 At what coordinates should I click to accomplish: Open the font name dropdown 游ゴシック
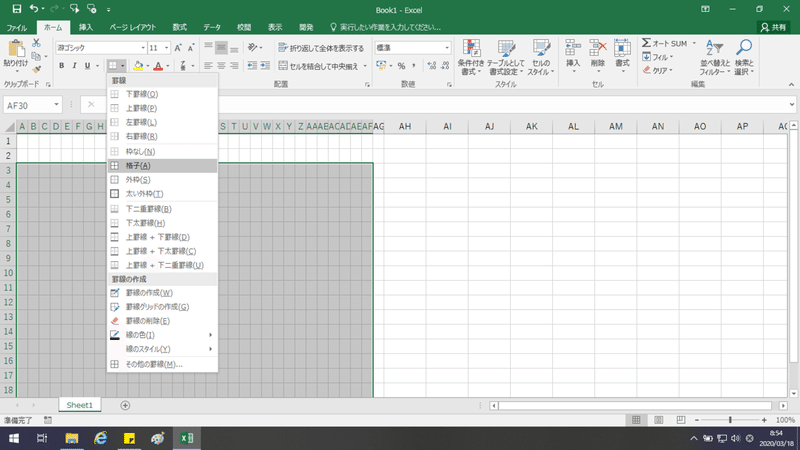pos(143,48)
